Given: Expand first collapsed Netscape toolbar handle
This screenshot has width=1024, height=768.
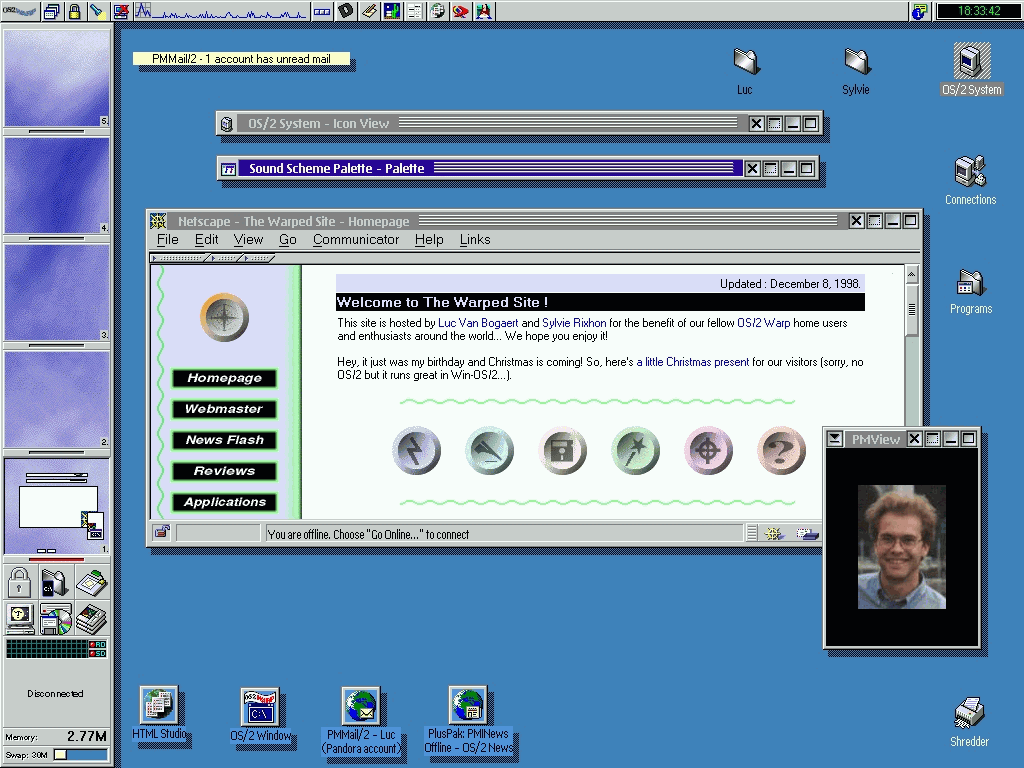Looking at the screenshot, I should [178, 258].
